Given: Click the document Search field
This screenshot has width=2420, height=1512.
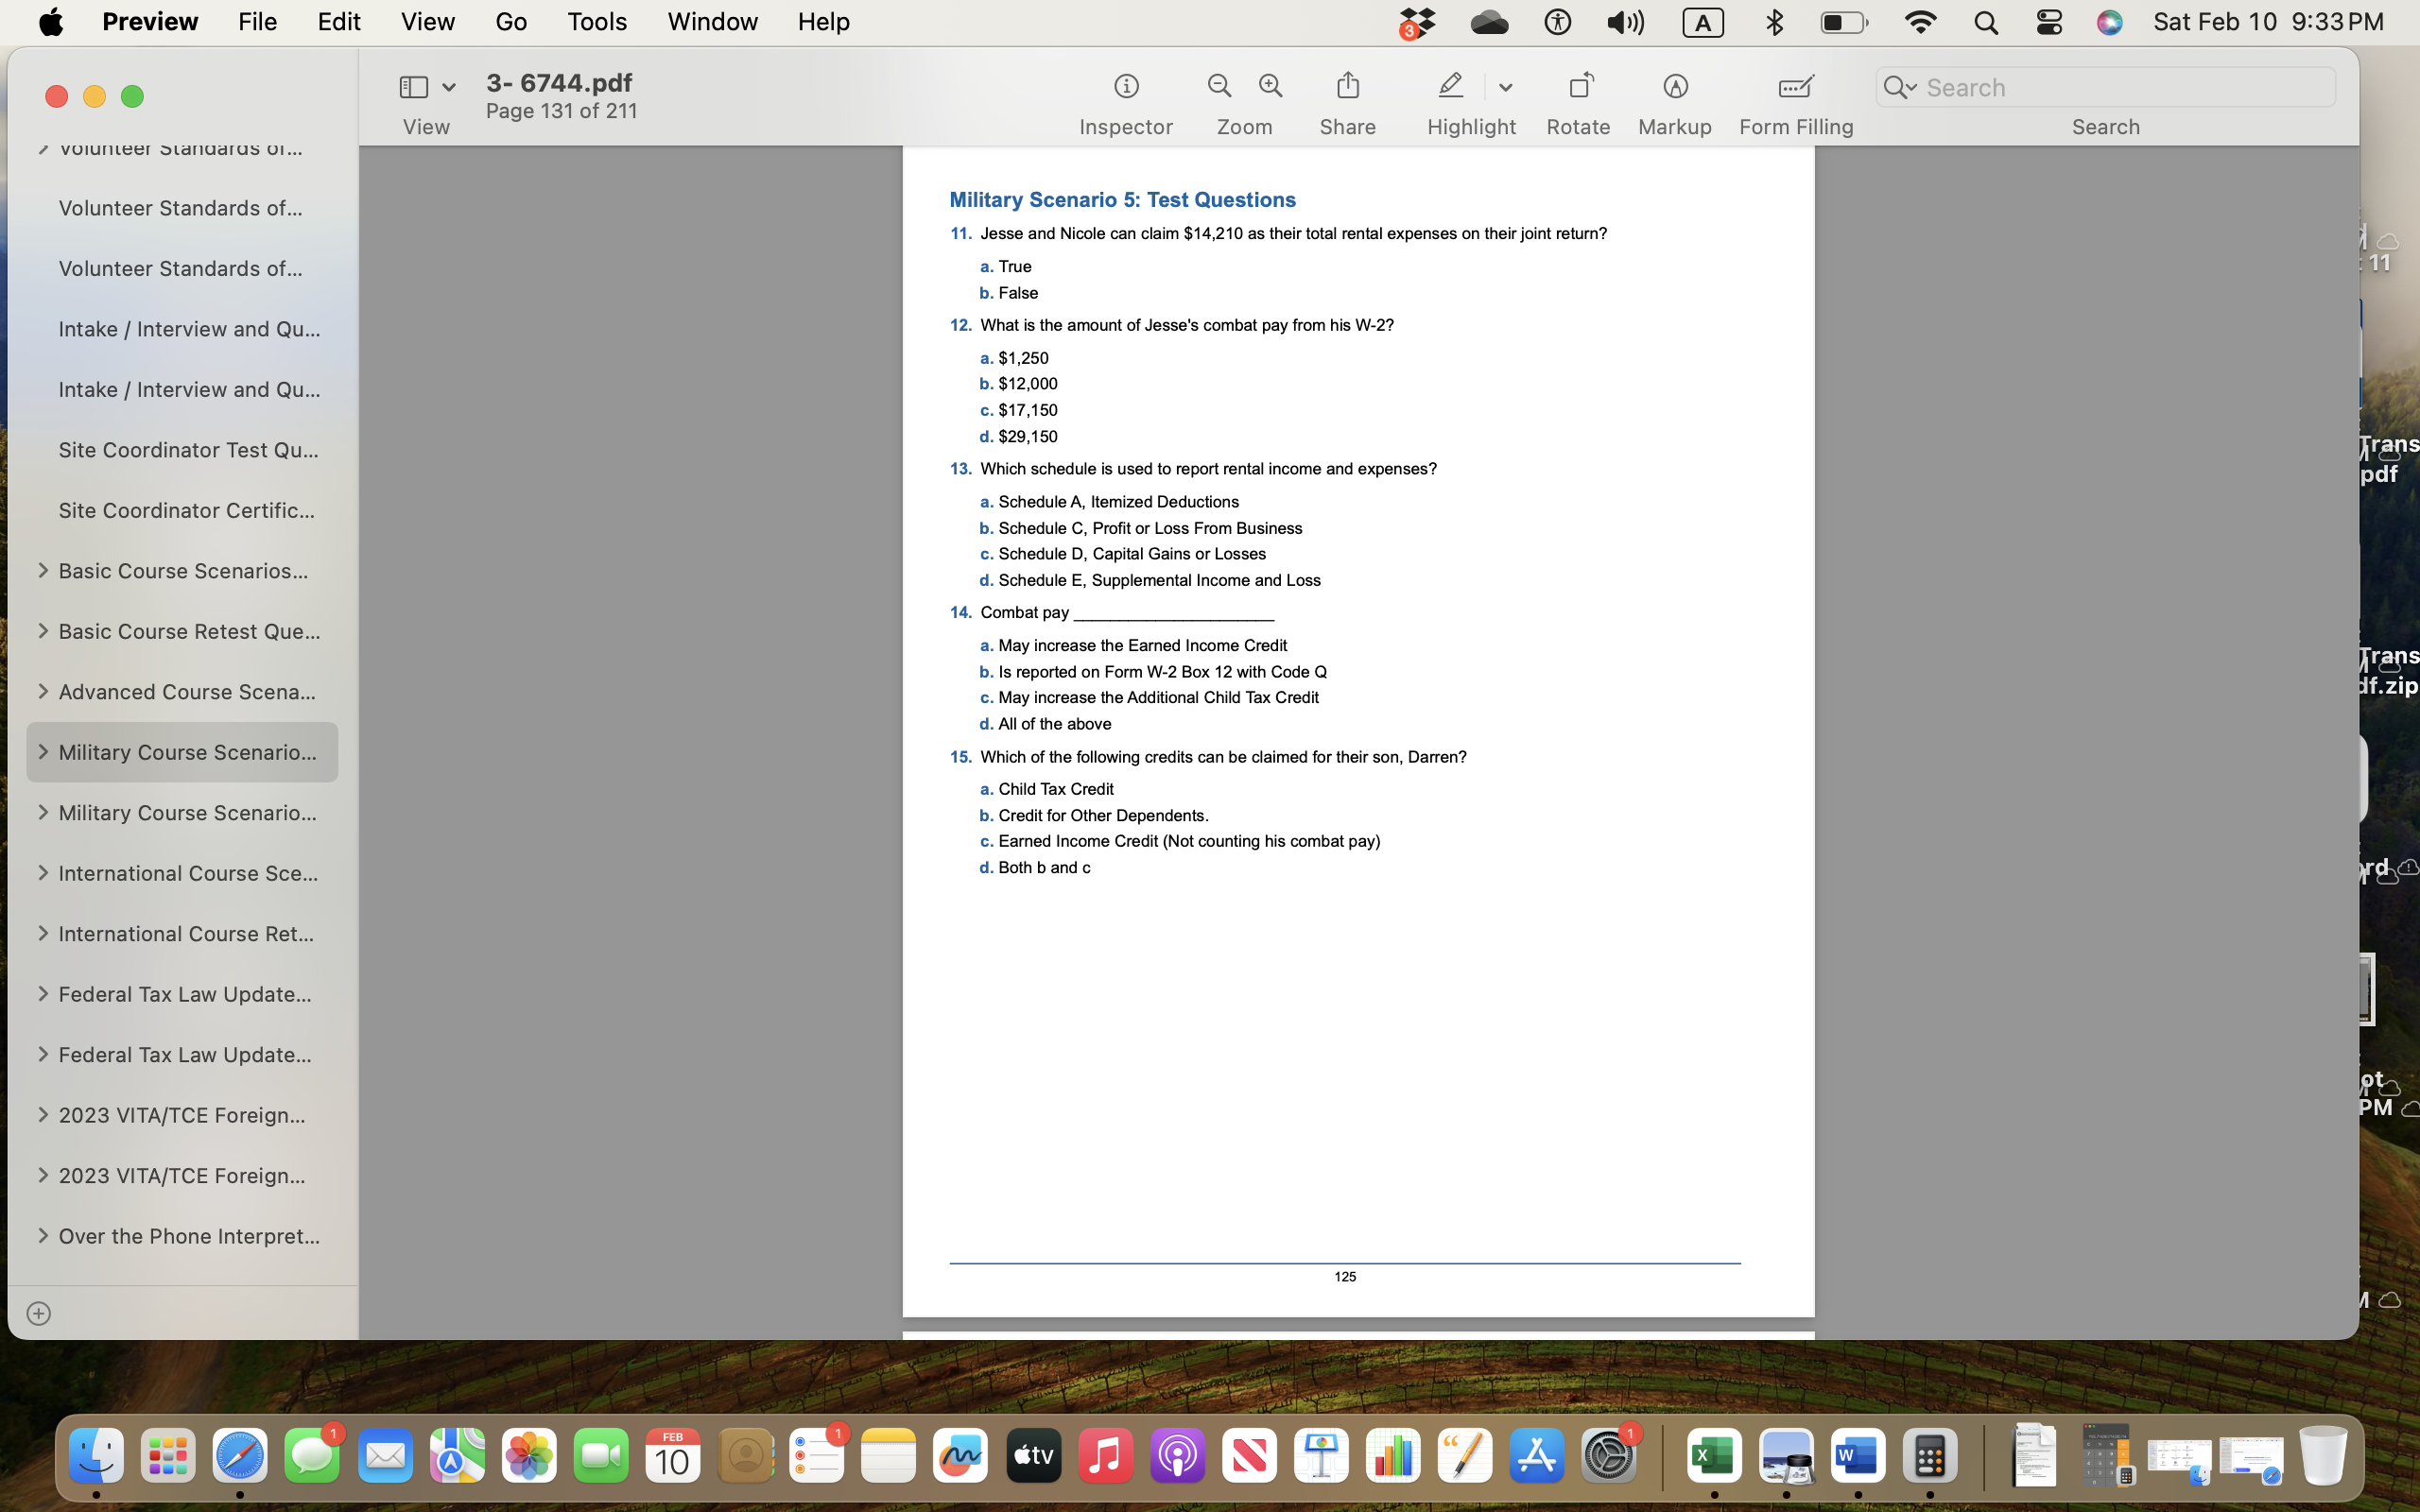Looking at the screenshot, I should tap(2122, 88).
